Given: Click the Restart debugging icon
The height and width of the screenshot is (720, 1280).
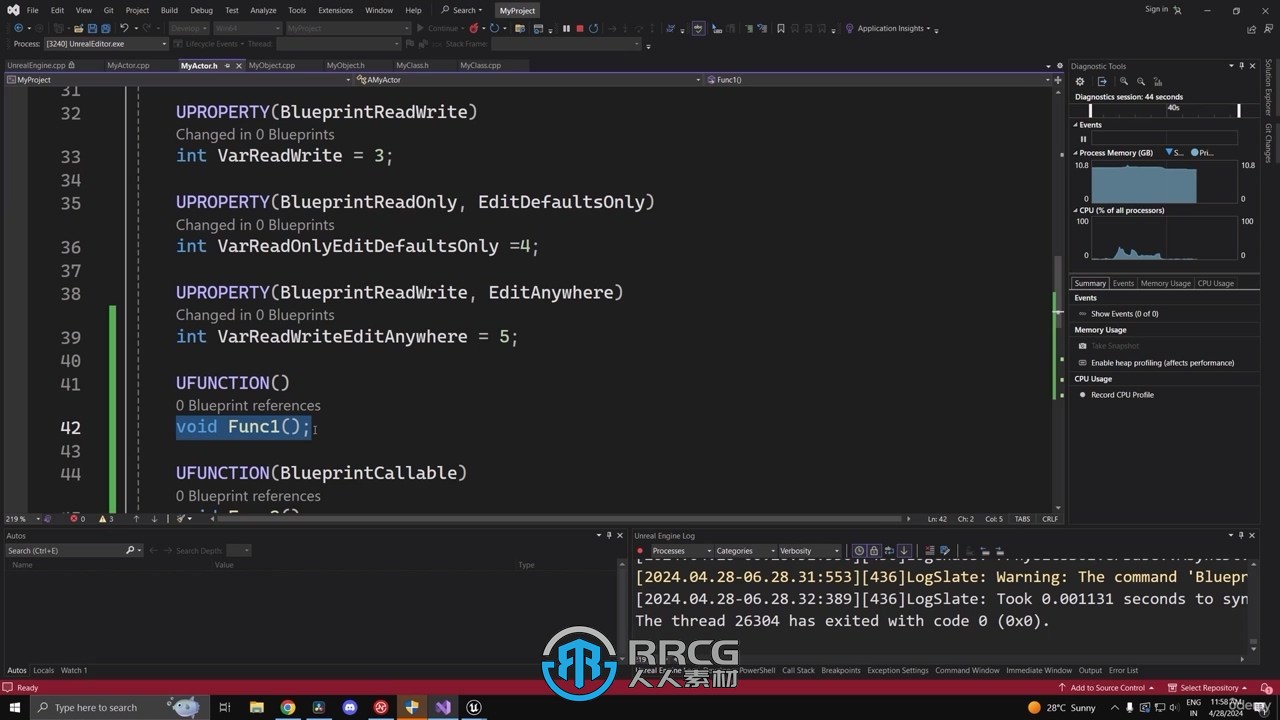Looking at the screenshot, I should point(593,28).
